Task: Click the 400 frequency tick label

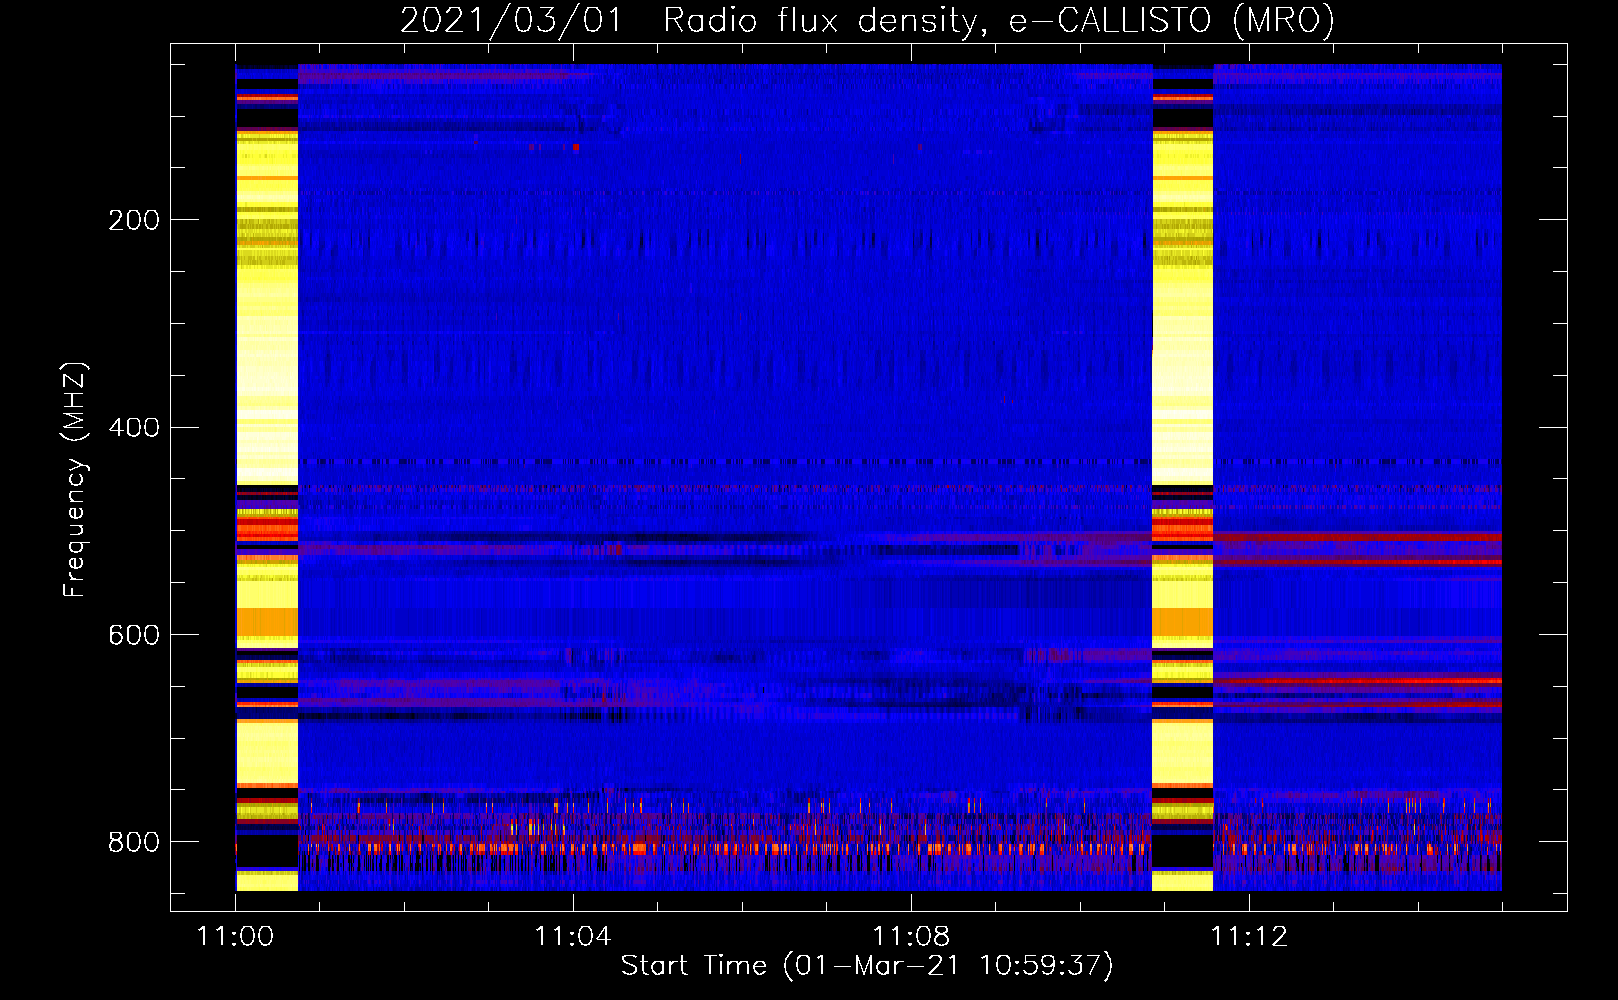Action: click(x=134, y=428)
